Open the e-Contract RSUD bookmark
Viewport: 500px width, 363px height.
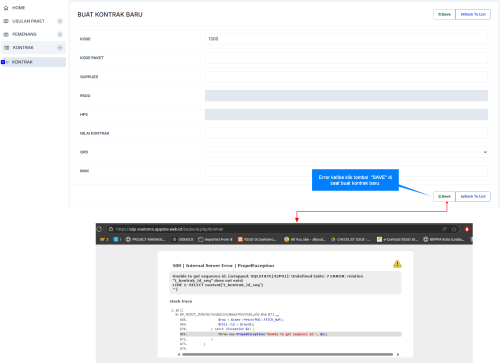coord(397,239)
